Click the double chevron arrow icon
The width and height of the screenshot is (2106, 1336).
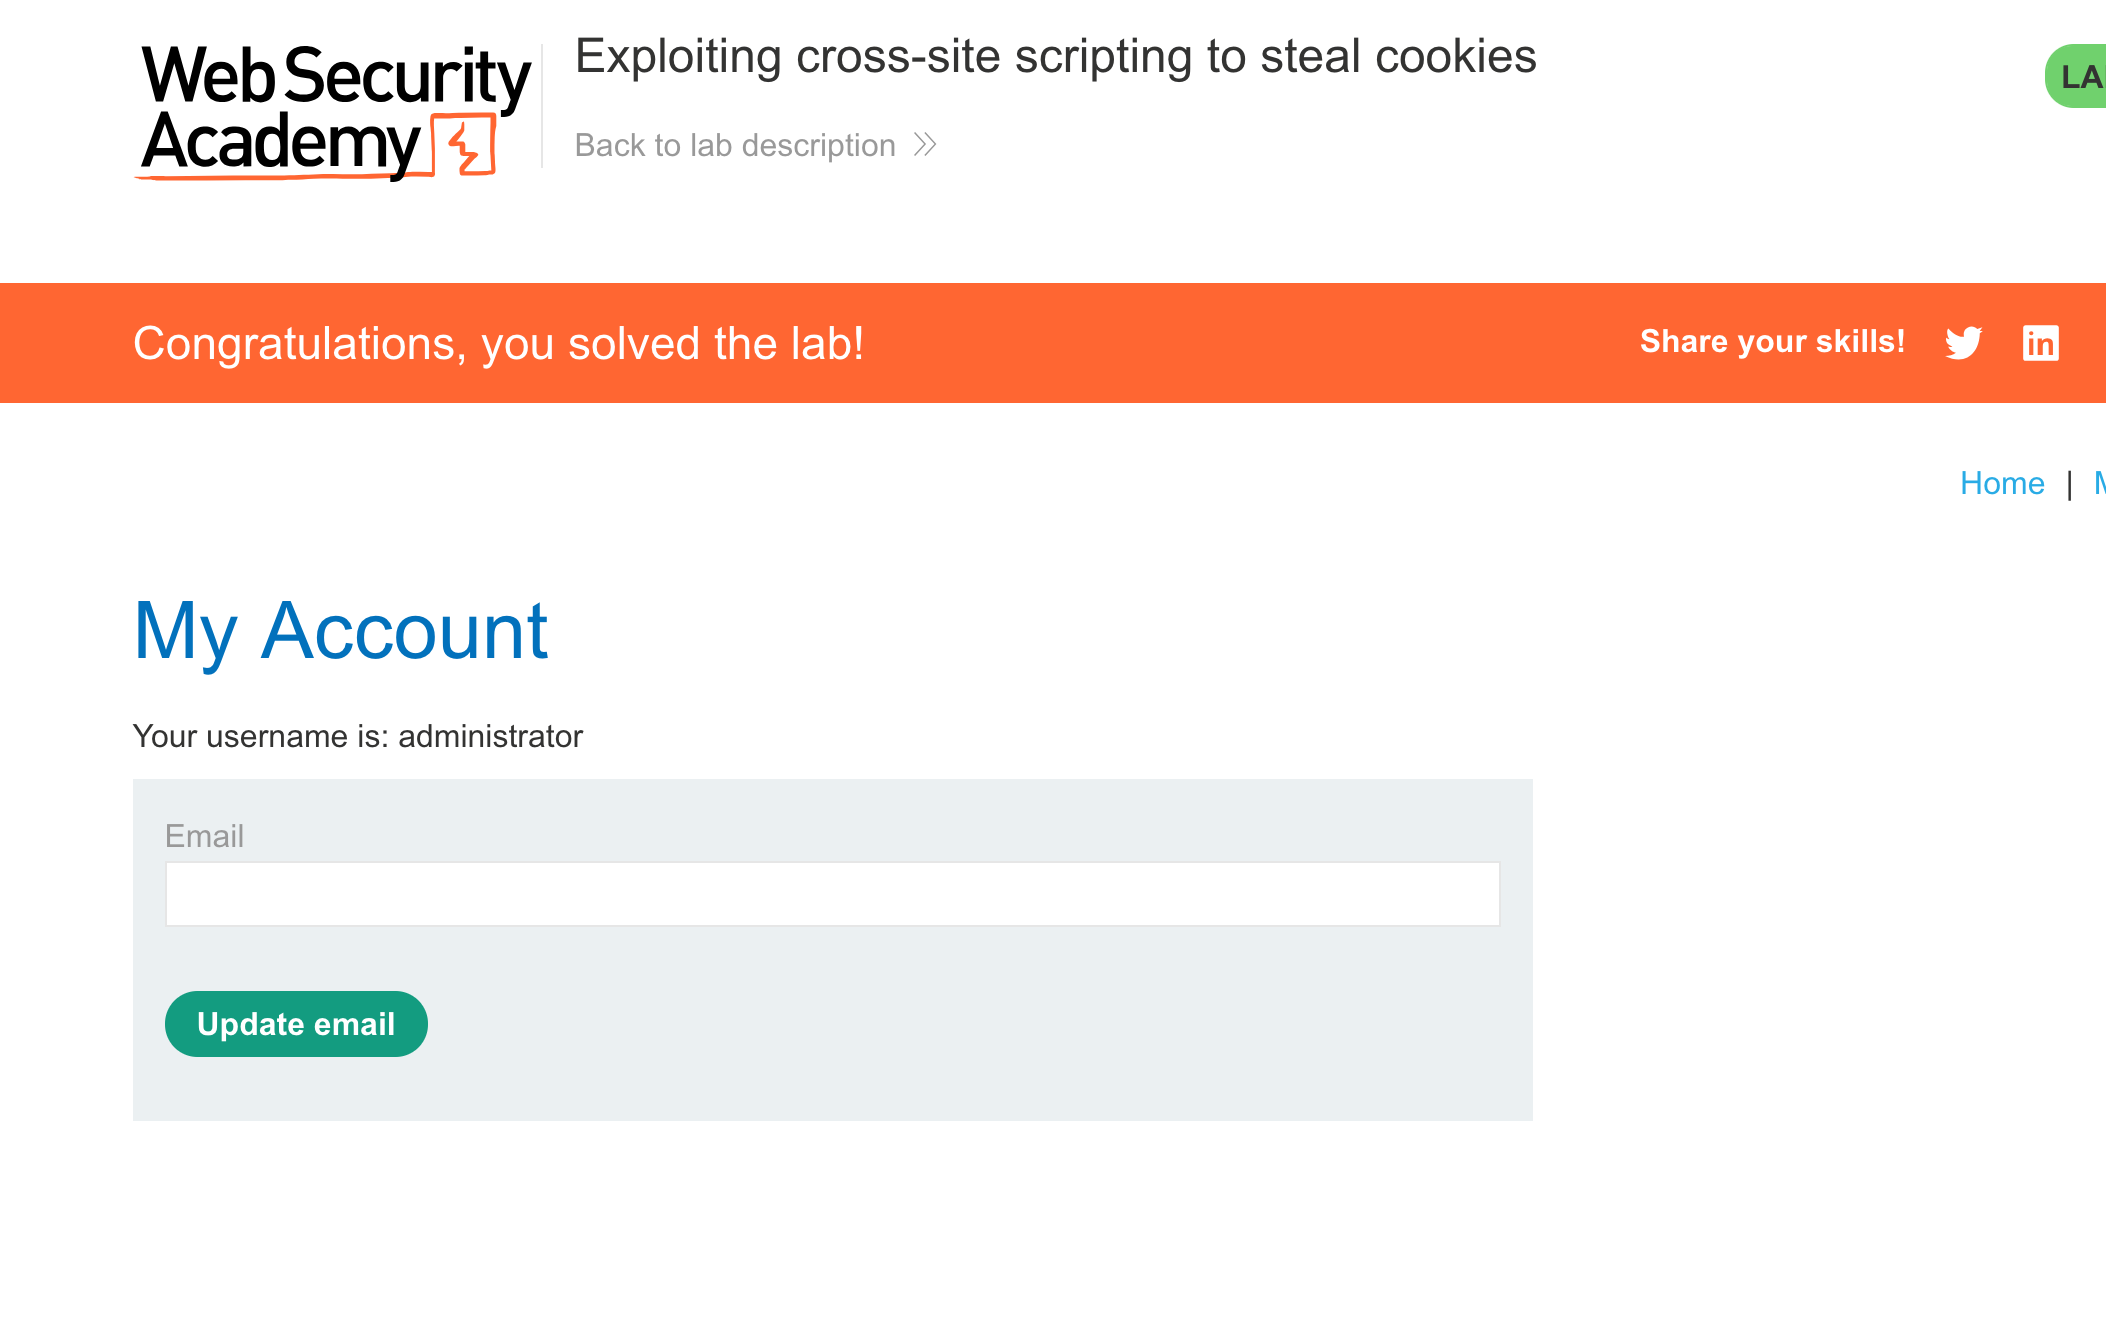tap(925, 145)
